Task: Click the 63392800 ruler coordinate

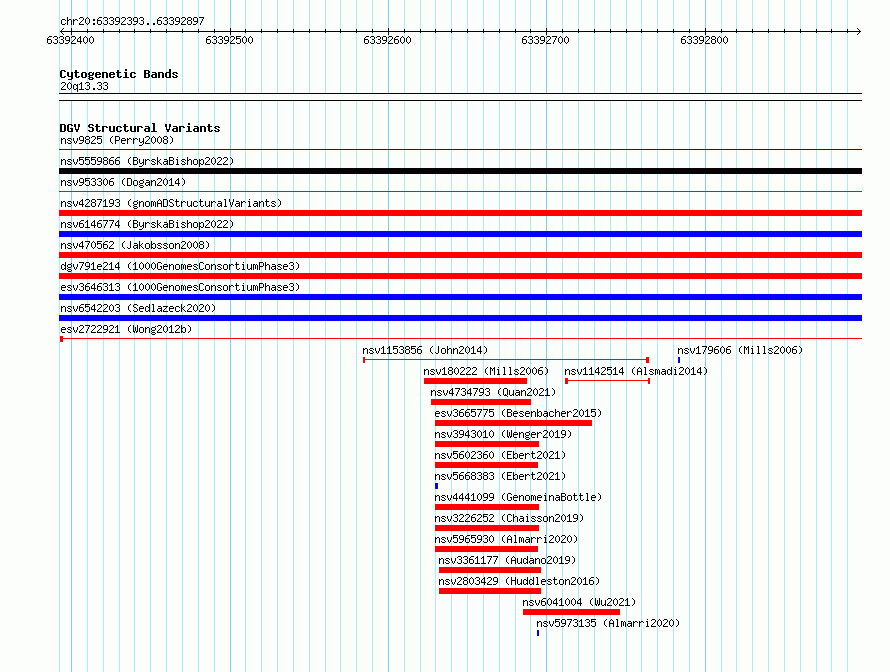Action: [x=704, y=40]
